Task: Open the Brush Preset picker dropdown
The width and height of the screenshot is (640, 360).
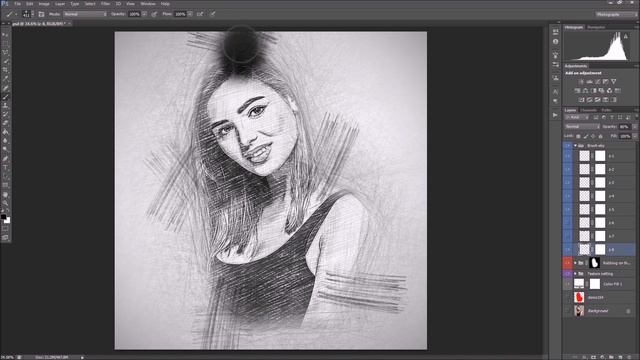Action: pos(32,14)
